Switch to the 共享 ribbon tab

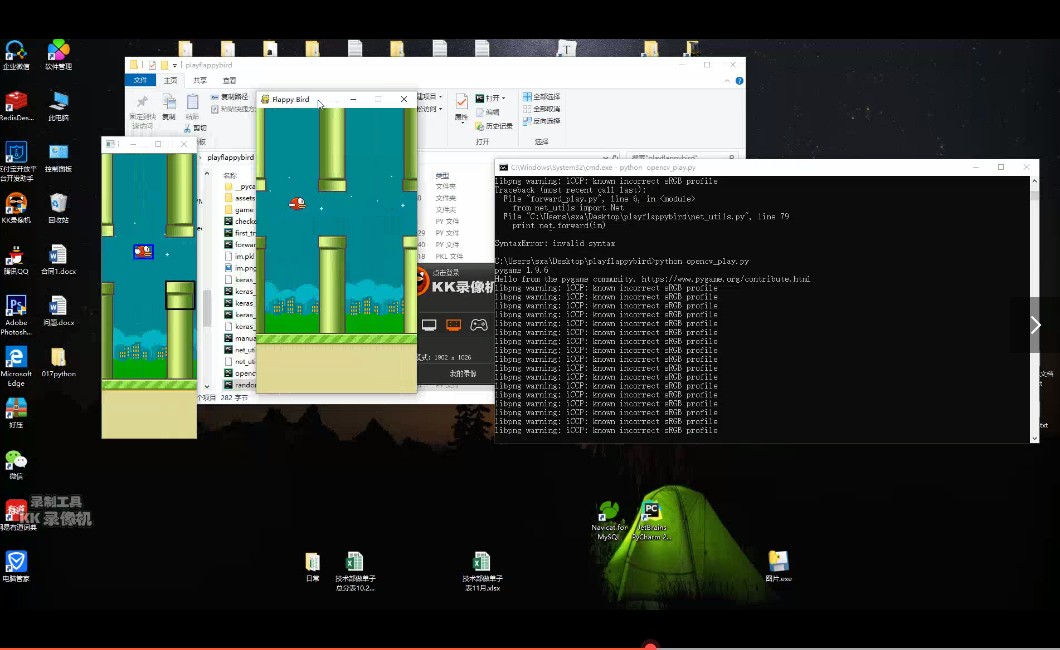(200, 80)
